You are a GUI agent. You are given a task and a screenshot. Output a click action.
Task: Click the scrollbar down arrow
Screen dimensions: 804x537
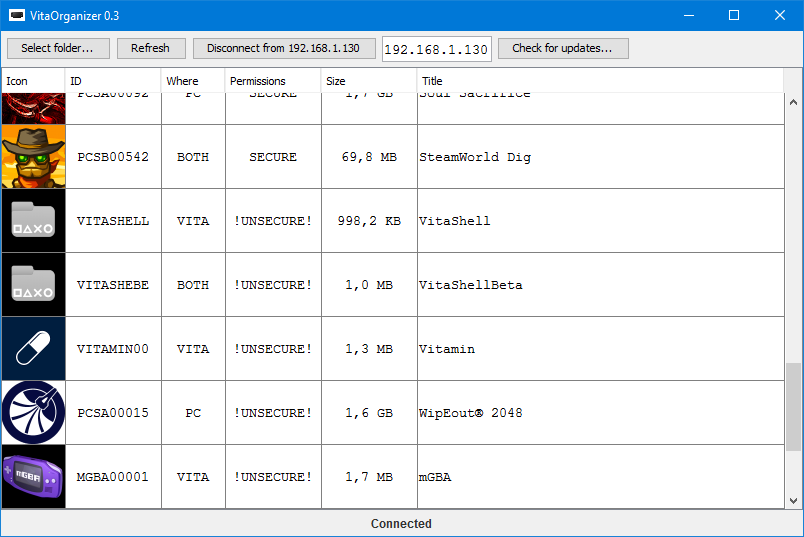pos(793,501)
